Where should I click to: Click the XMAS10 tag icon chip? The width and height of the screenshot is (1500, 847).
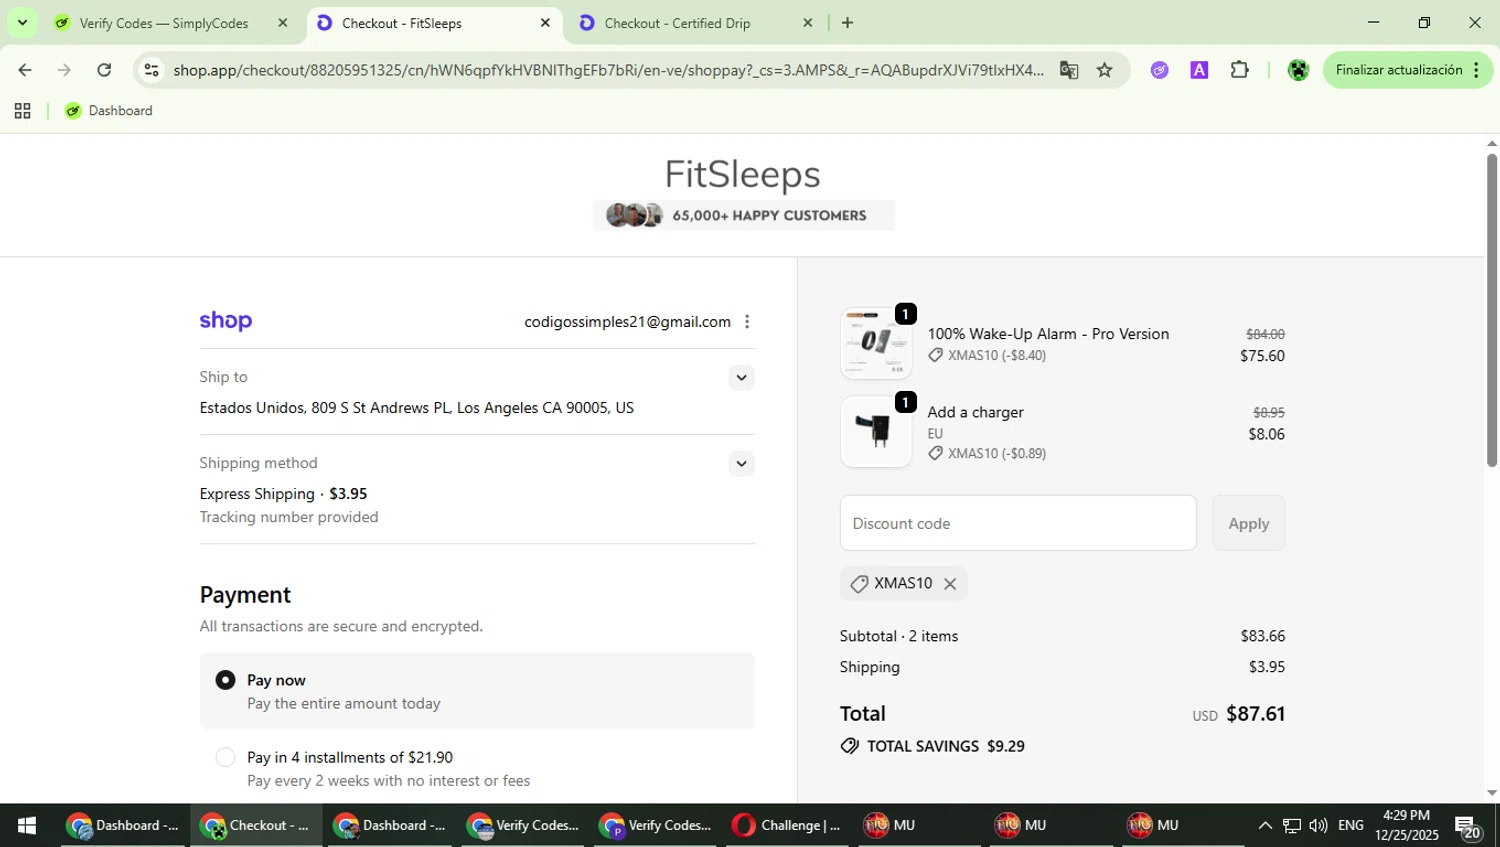point(859,584)
